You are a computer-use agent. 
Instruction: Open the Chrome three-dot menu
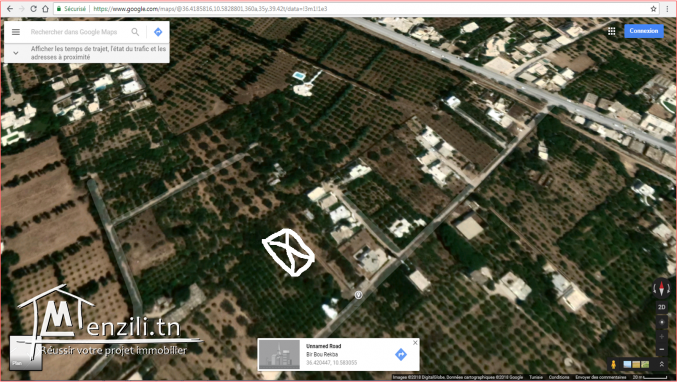668,9
